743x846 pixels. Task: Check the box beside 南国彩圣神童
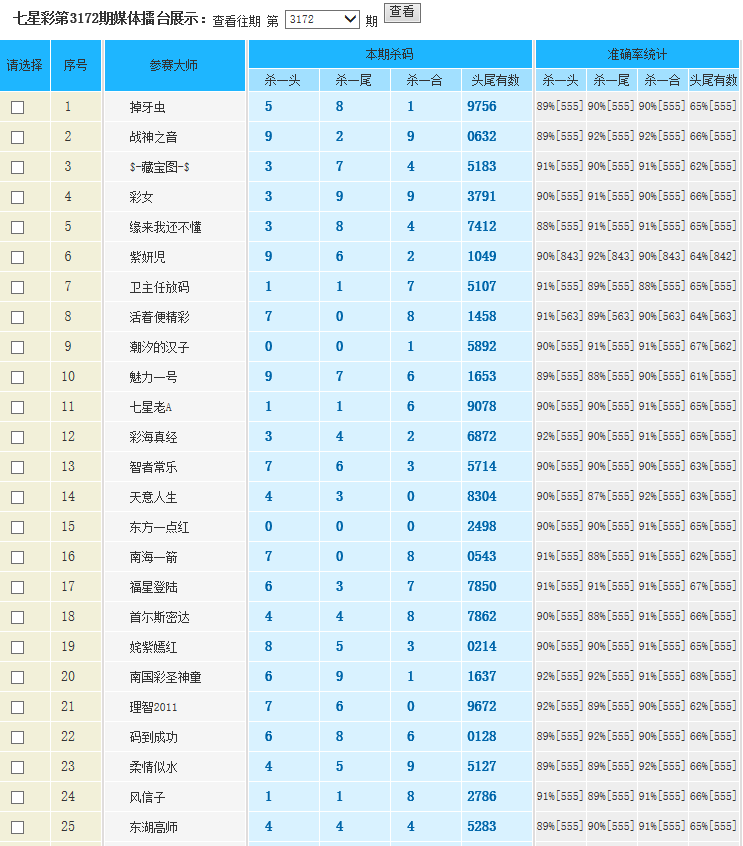[17, 678]
